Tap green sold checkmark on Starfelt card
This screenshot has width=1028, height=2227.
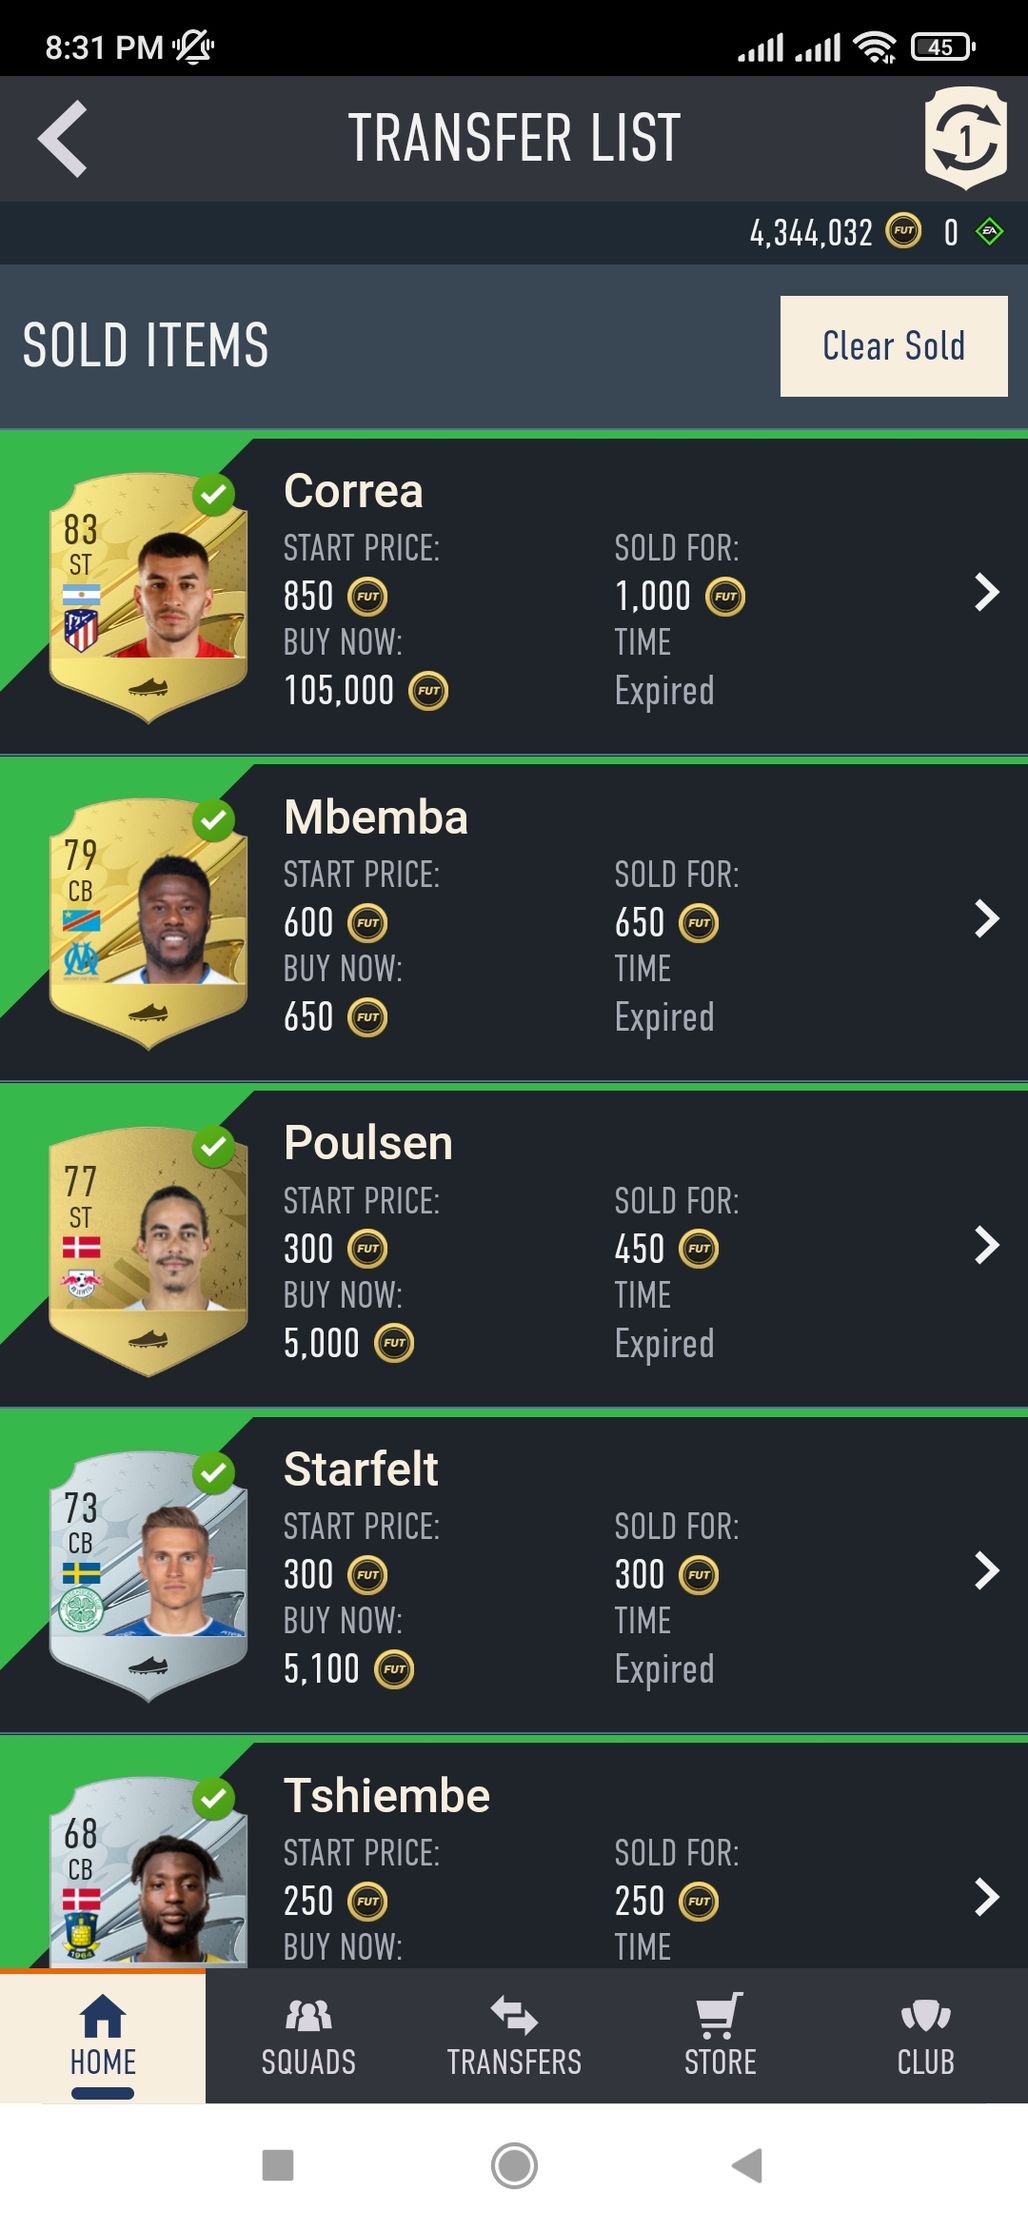(x=214, y=1472)
